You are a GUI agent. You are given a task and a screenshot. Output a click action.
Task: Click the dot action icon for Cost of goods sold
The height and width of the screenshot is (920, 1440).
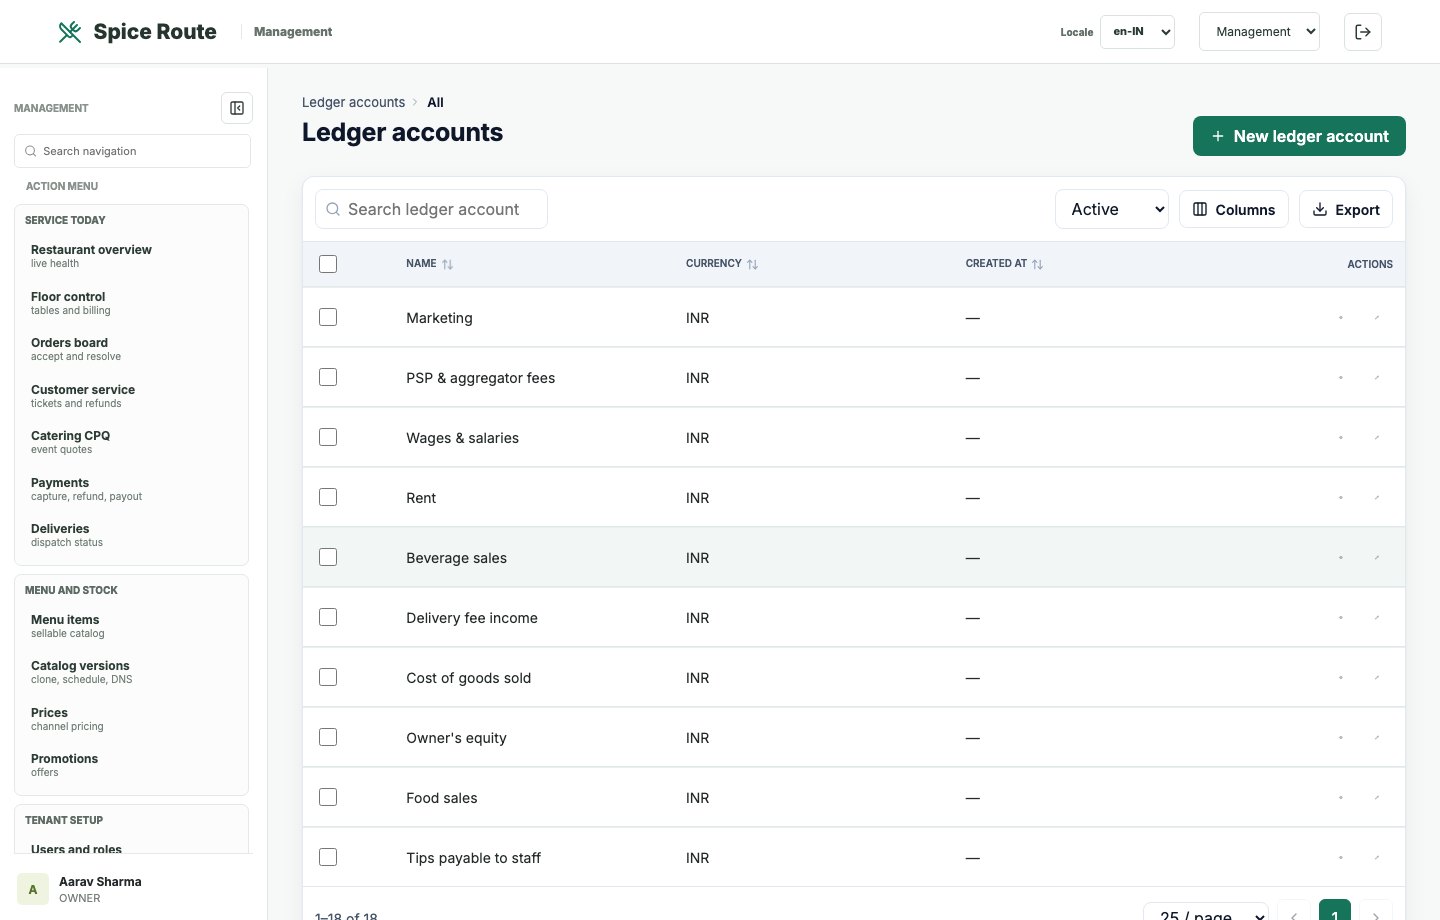tap(1341, 678)
